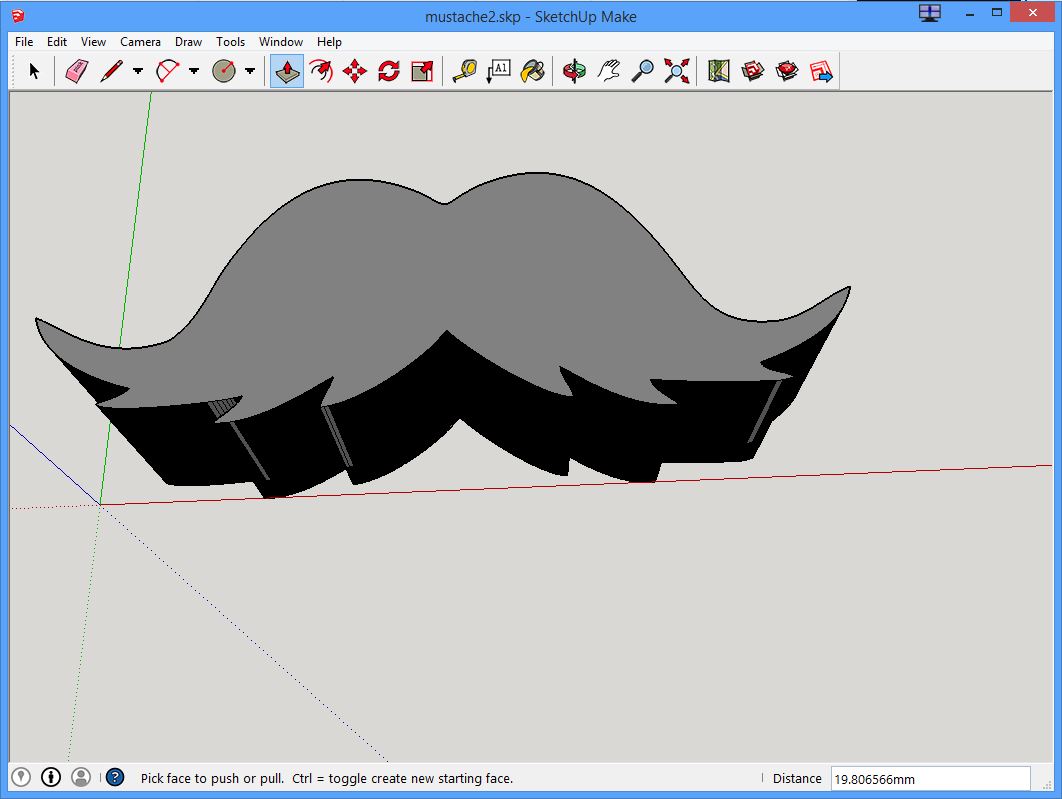Open the Instructor help button in status bar

coord(115,777)
